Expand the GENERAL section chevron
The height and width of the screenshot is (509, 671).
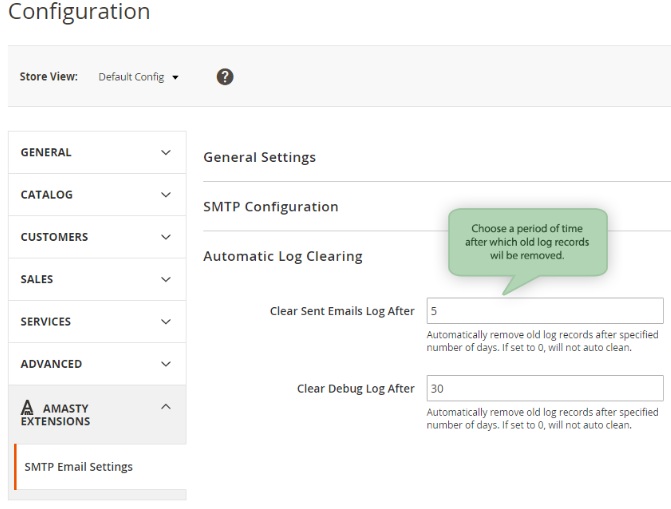(x=166, y=153)
